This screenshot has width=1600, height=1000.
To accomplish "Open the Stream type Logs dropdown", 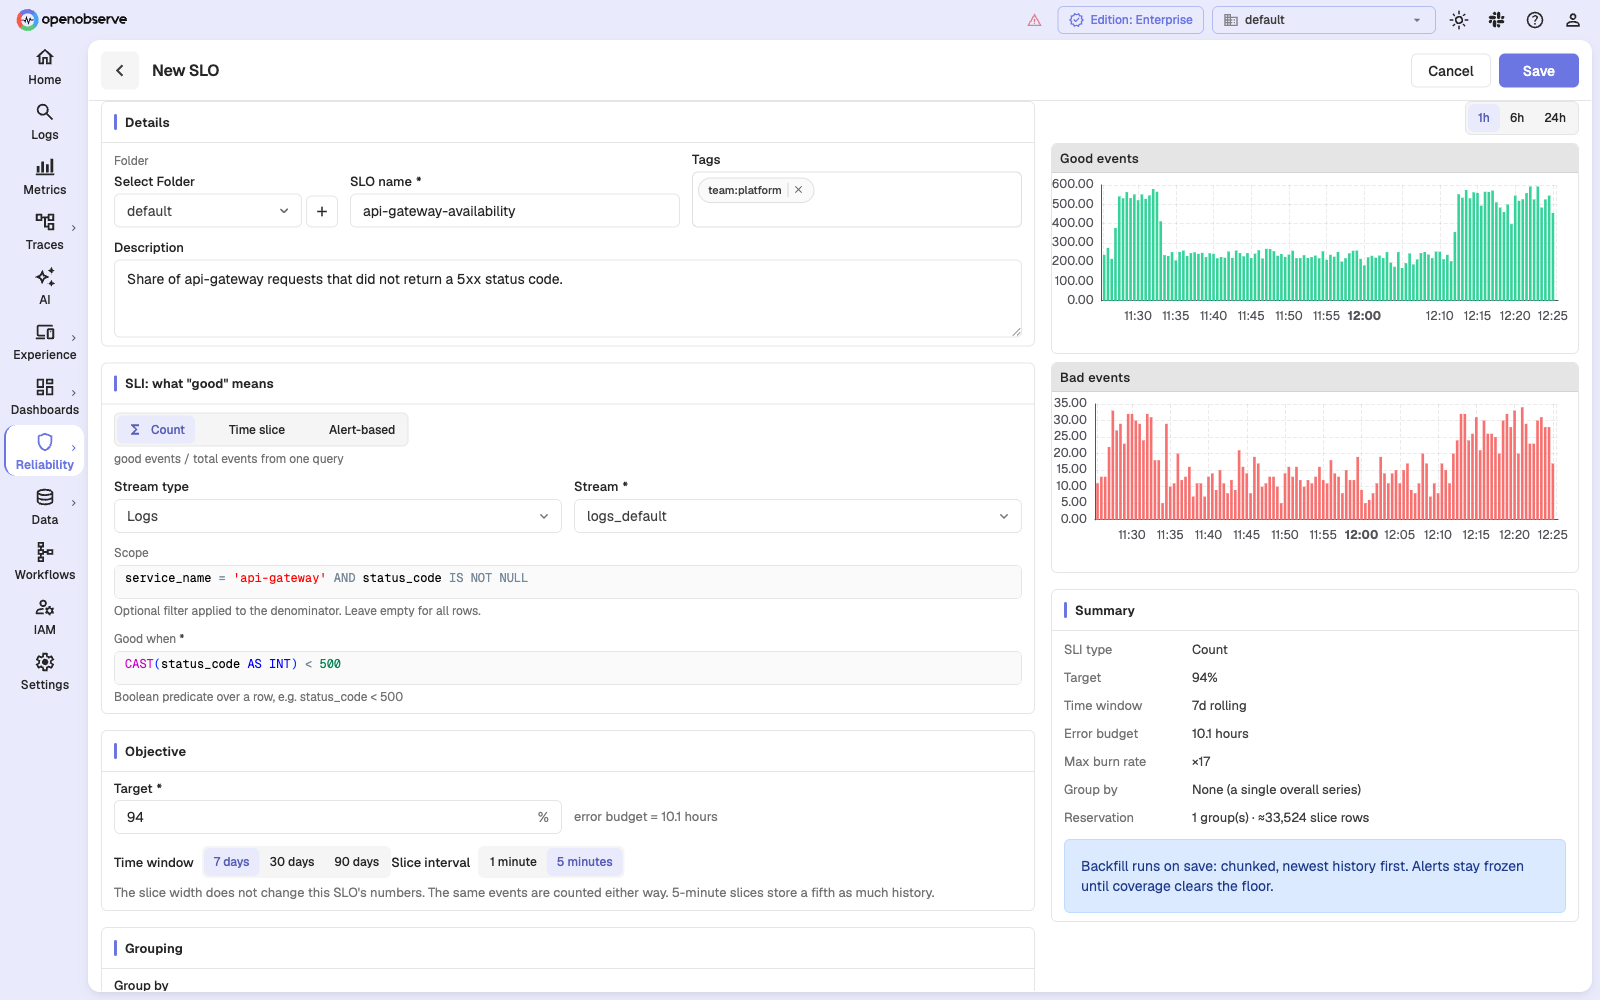I will tap(338, 516).
